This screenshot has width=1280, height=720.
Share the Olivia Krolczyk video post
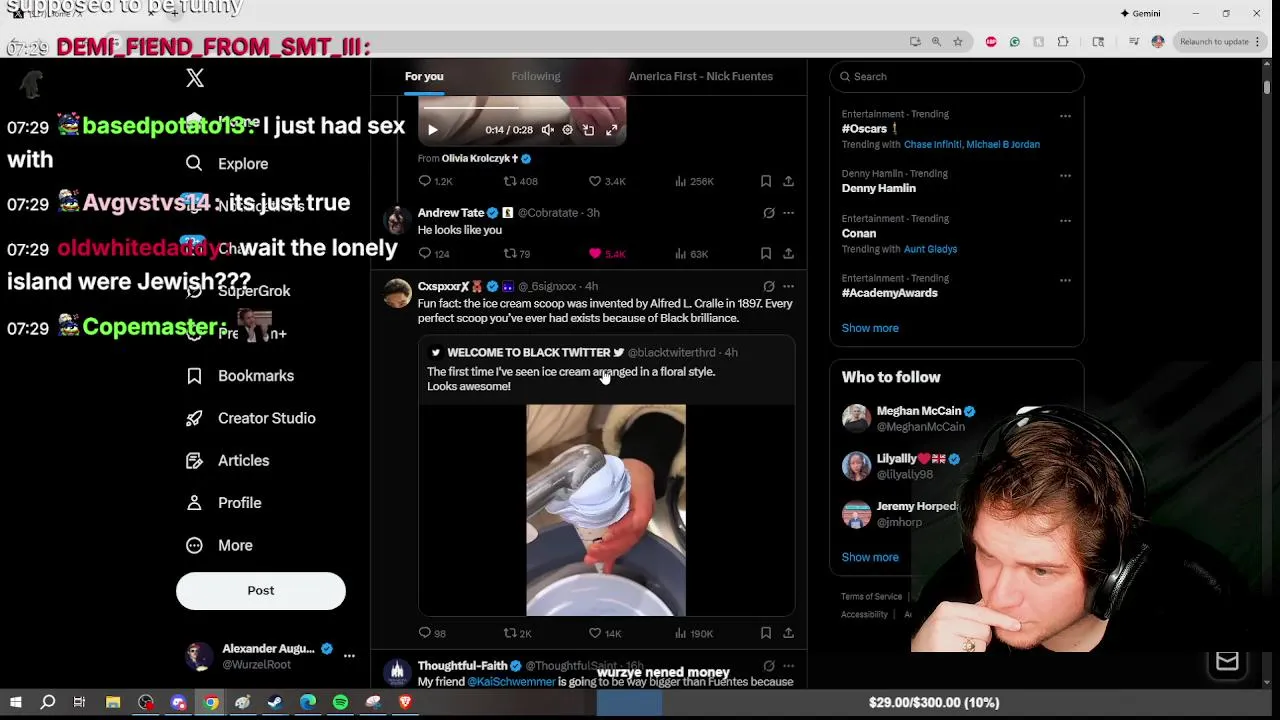click(x=788, y=181)
